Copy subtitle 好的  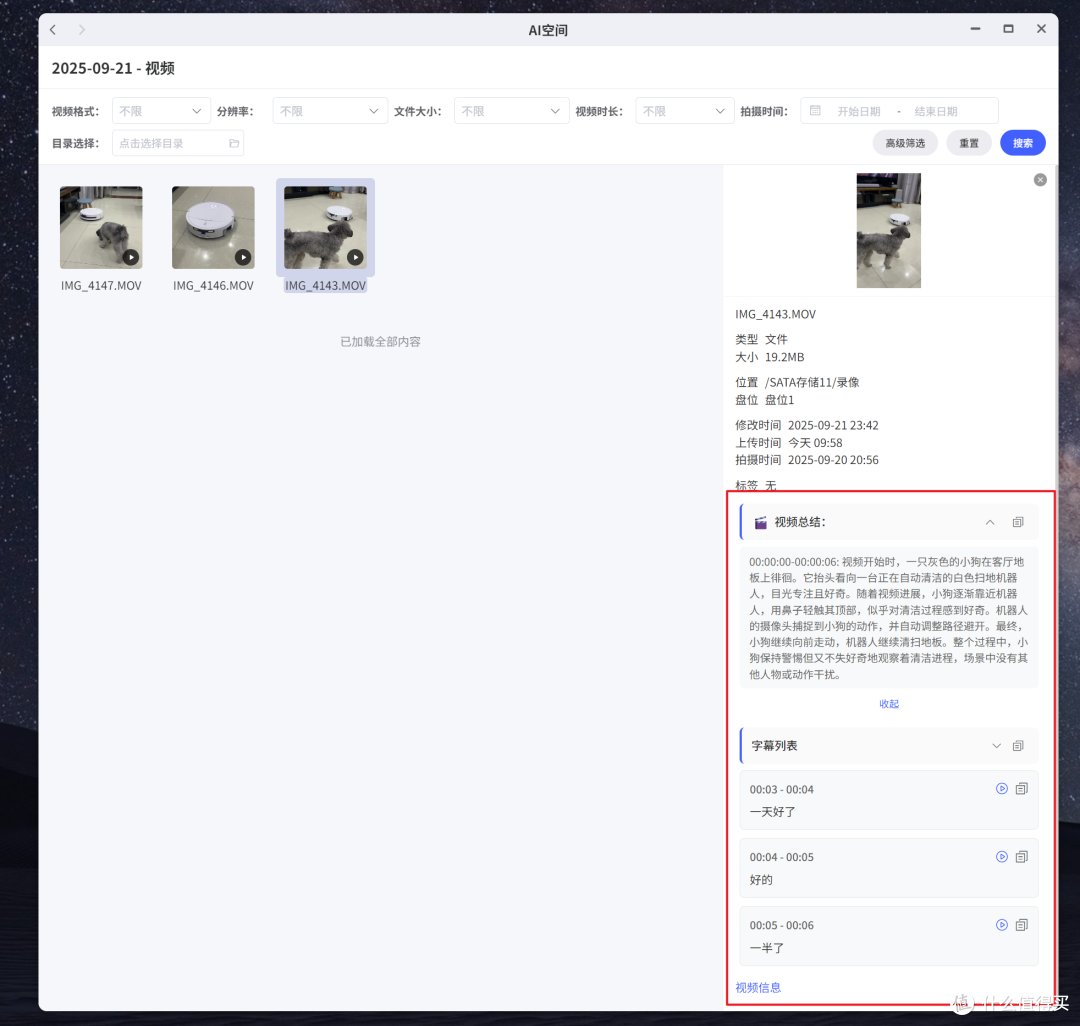pos(1022,857)
